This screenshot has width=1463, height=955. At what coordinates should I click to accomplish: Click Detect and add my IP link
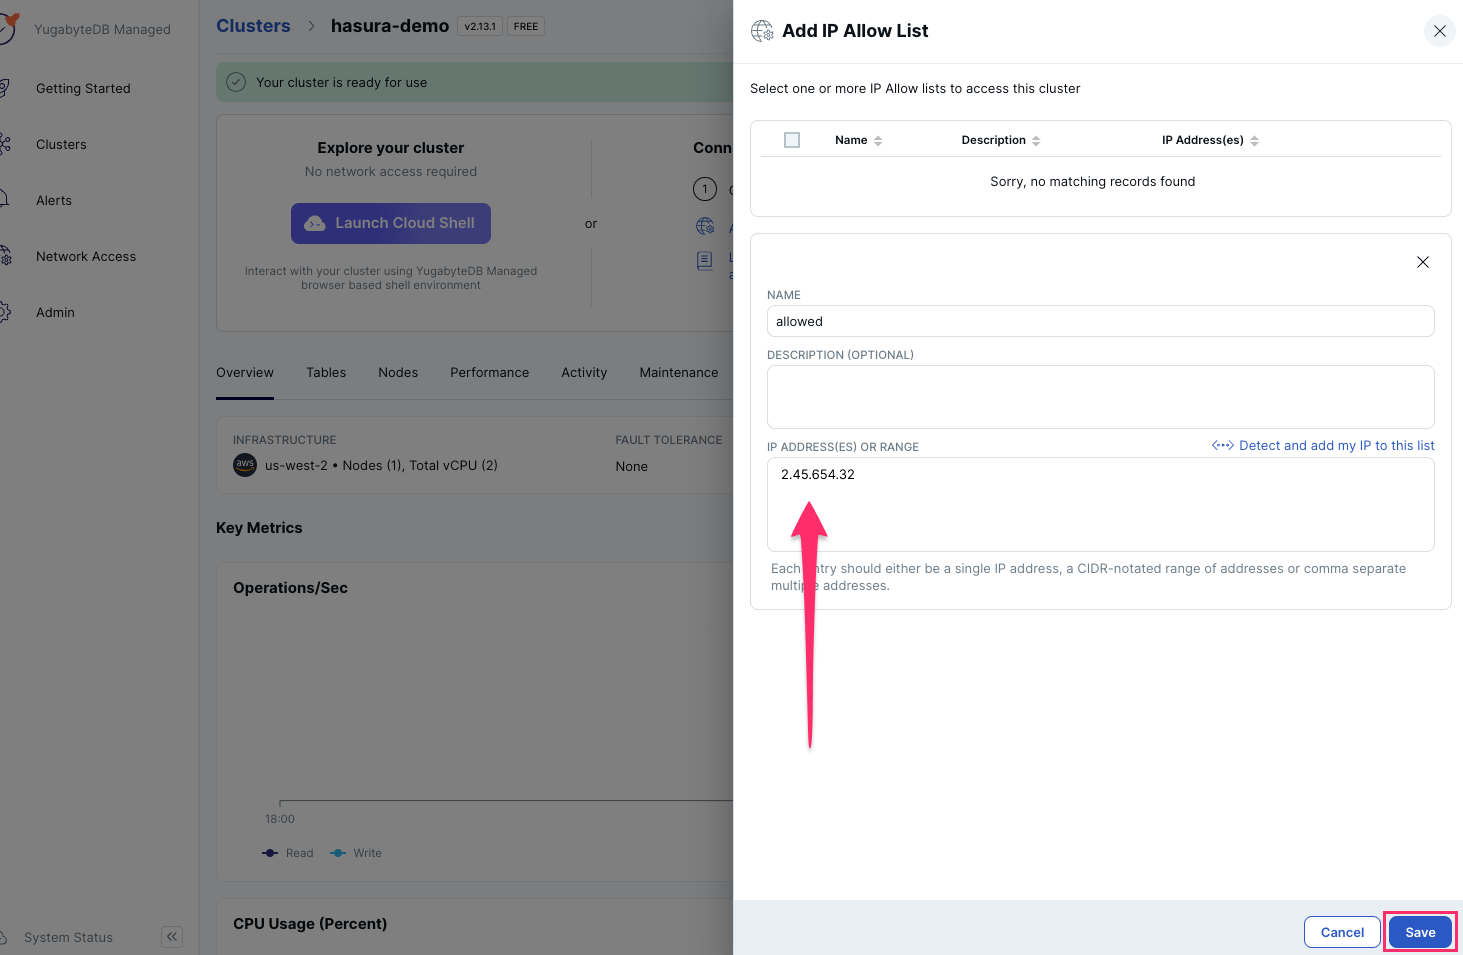[x=1336, y=446]
